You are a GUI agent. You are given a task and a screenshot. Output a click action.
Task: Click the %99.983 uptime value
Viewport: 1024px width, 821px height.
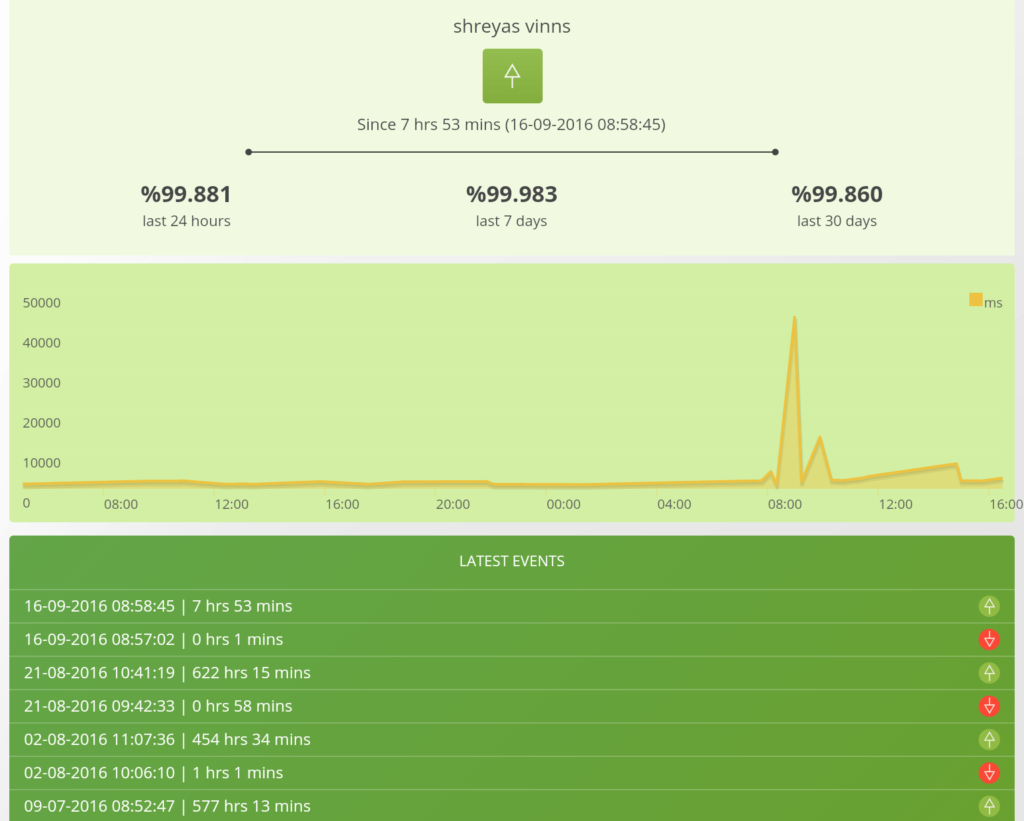(x=511, y=194)
